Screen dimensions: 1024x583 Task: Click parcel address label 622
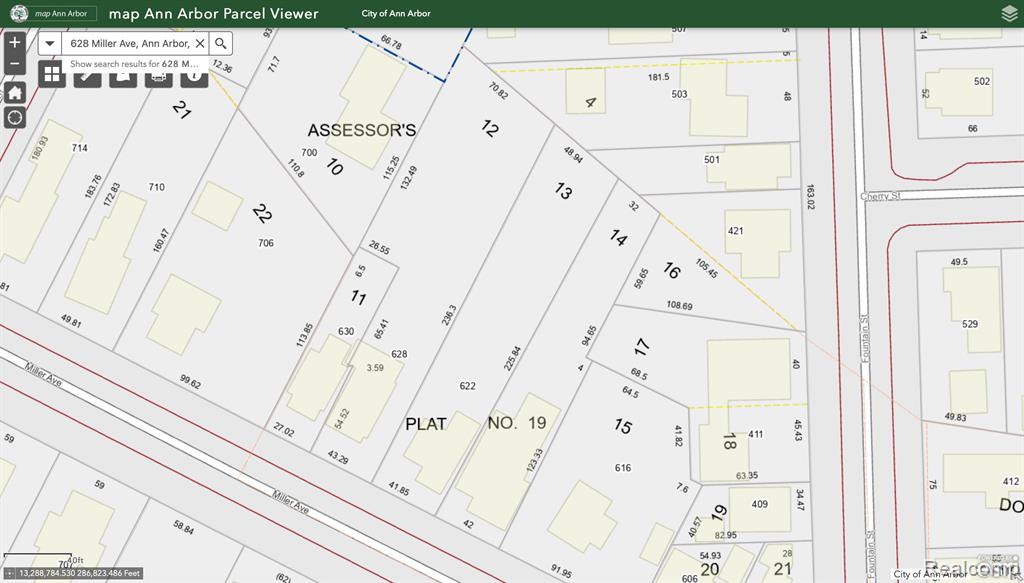point(468,386)
